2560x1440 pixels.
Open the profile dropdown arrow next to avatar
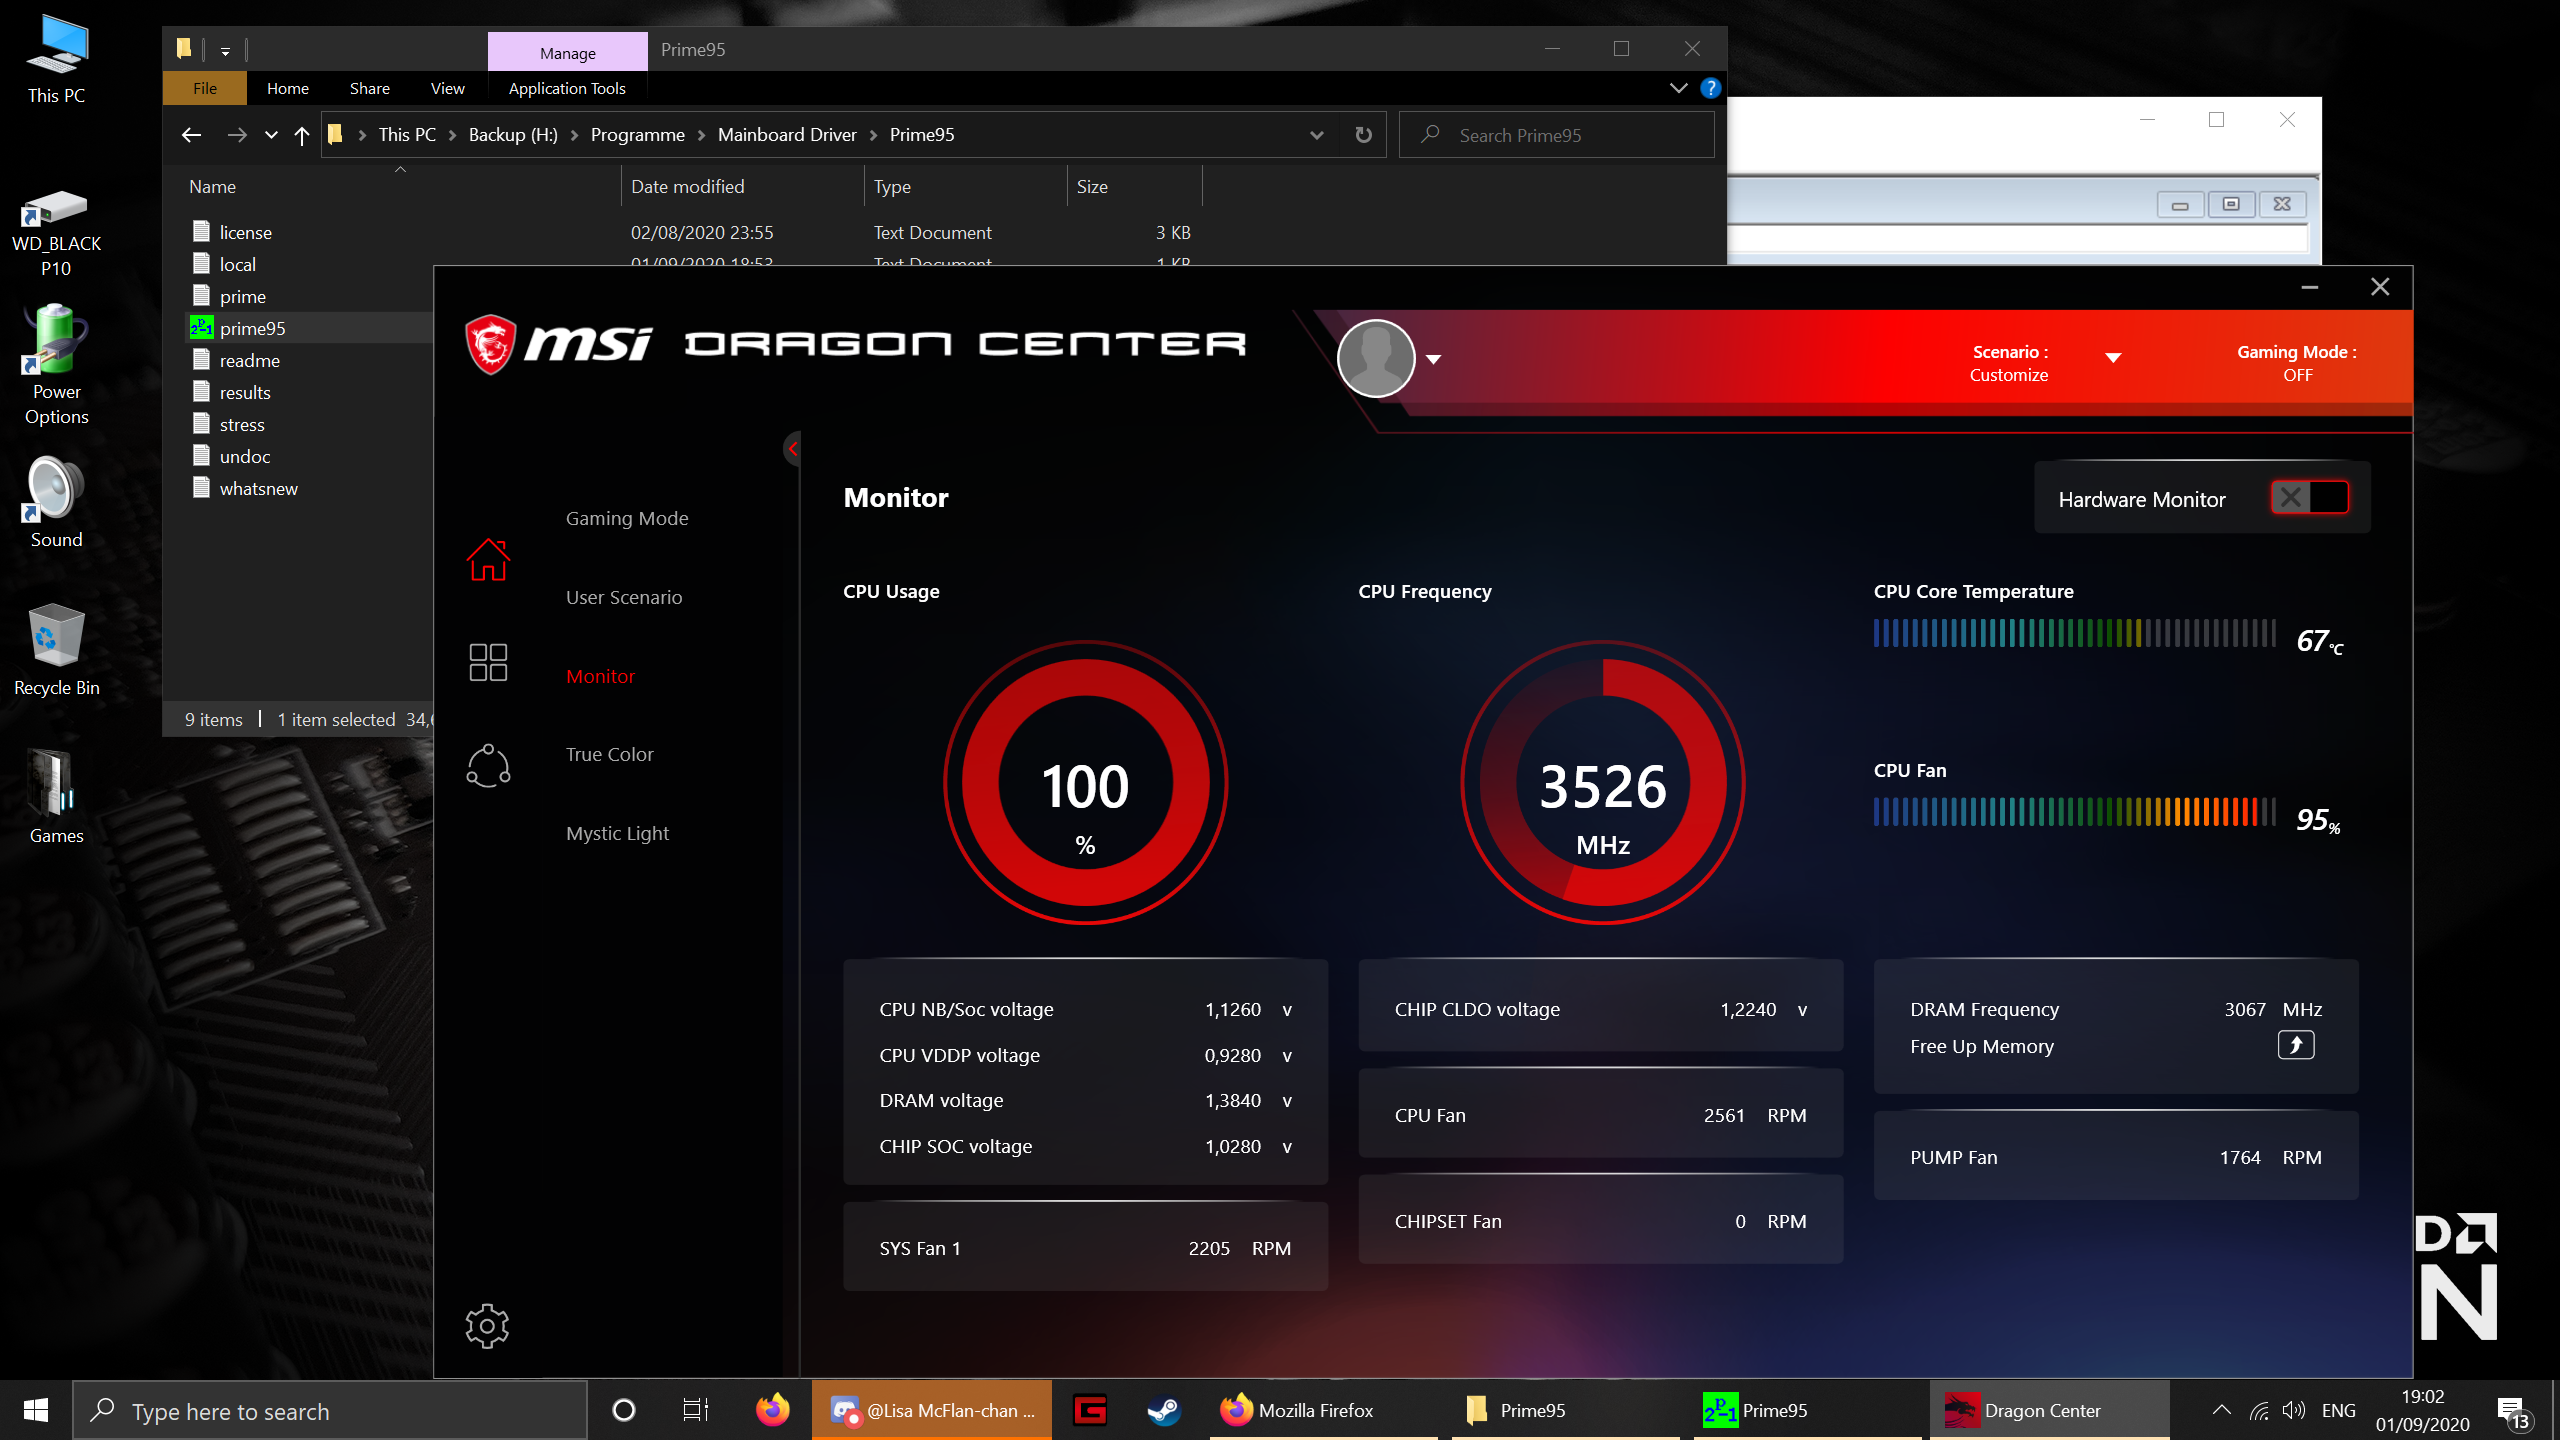(1433, 360)
